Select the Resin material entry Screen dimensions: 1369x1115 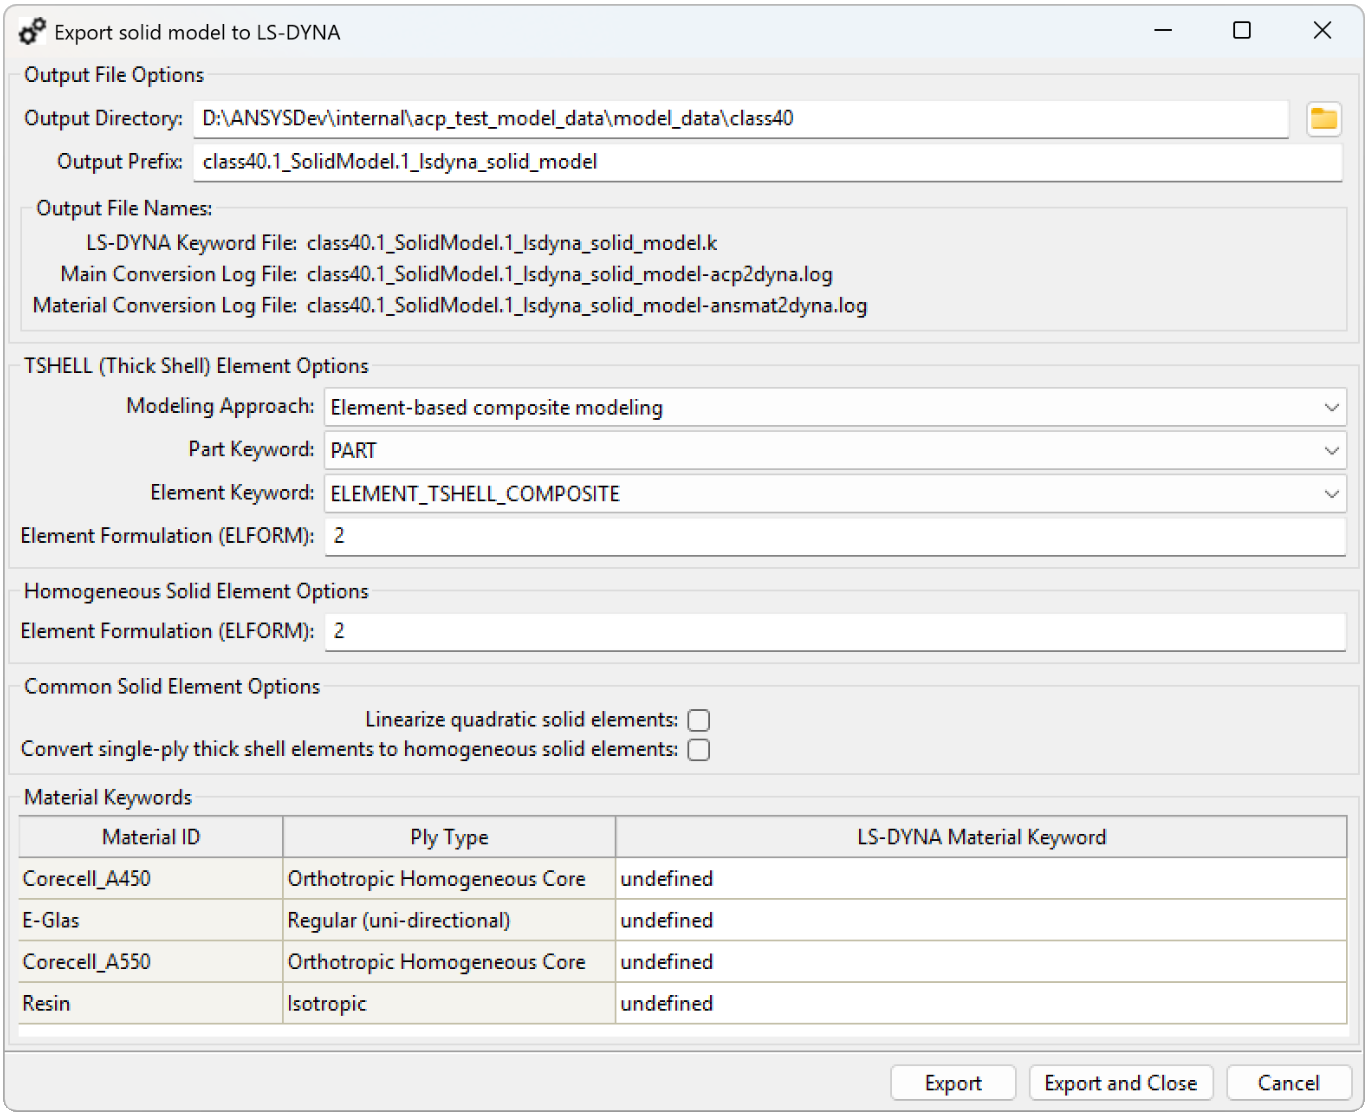click(x=150, y=1003)
